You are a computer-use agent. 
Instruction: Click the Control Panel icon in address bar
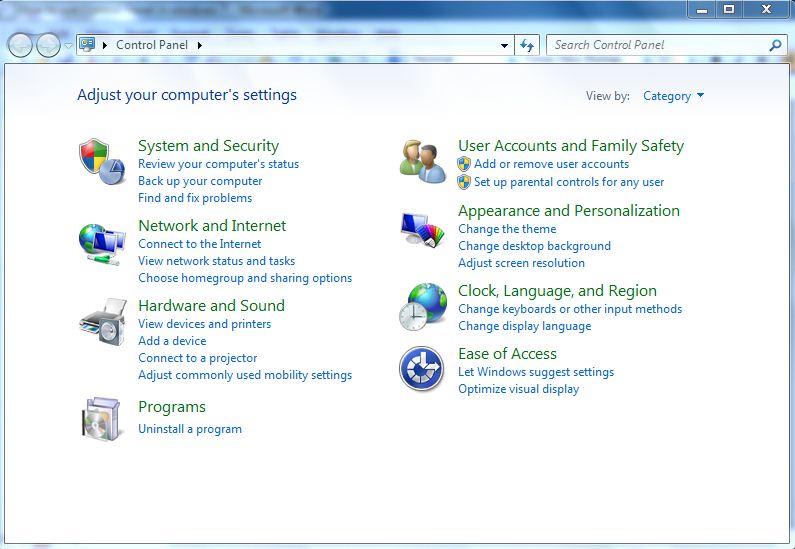[87, 45]
